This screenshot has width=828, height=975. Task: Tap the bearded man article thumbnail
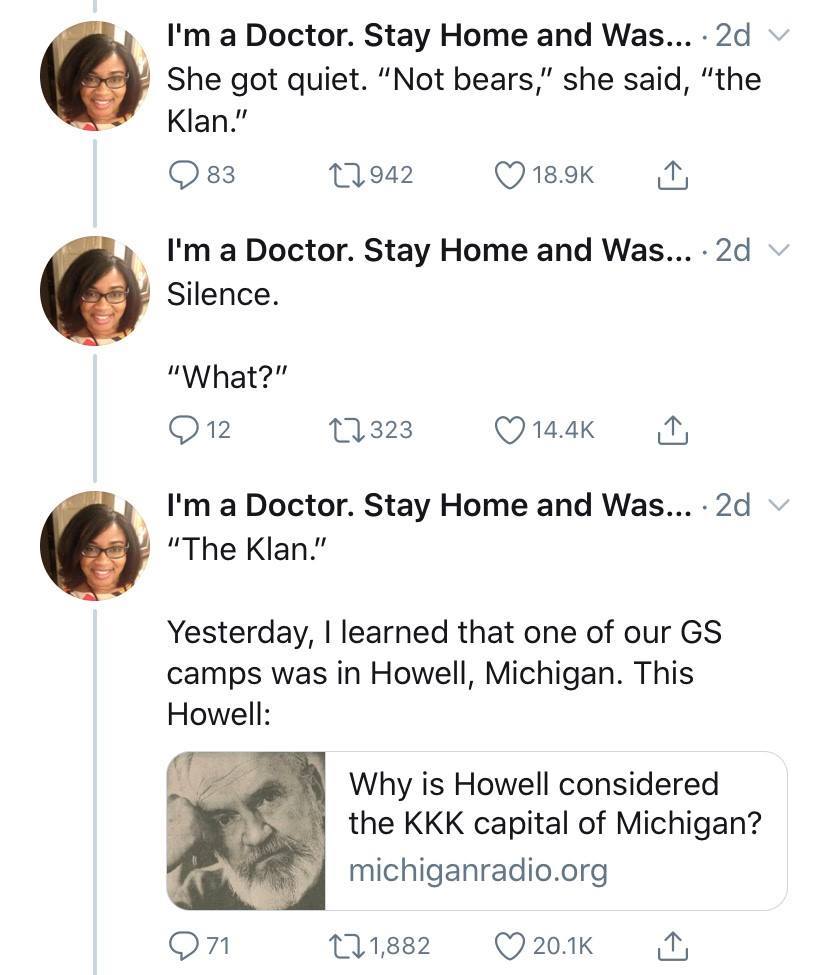pyautogui.click(x=246, y=831)
